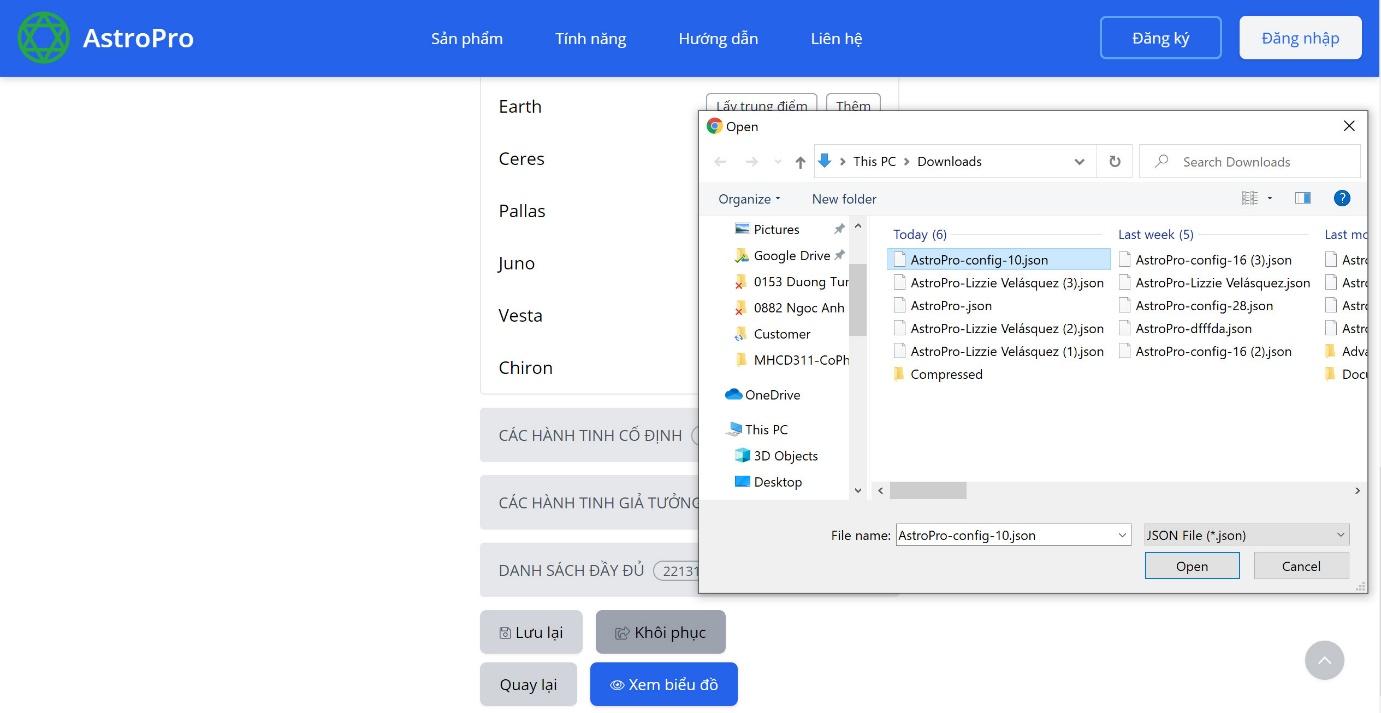Expand the Organize dropdown
Screen dimensions: 1381x713
[x=748, y=198]
